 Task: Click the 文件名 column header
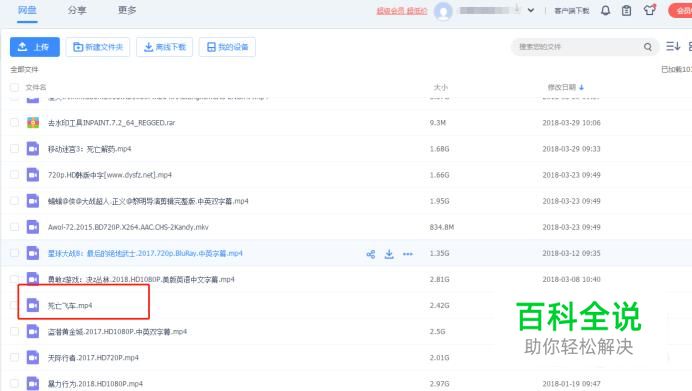tap(36, 87)
